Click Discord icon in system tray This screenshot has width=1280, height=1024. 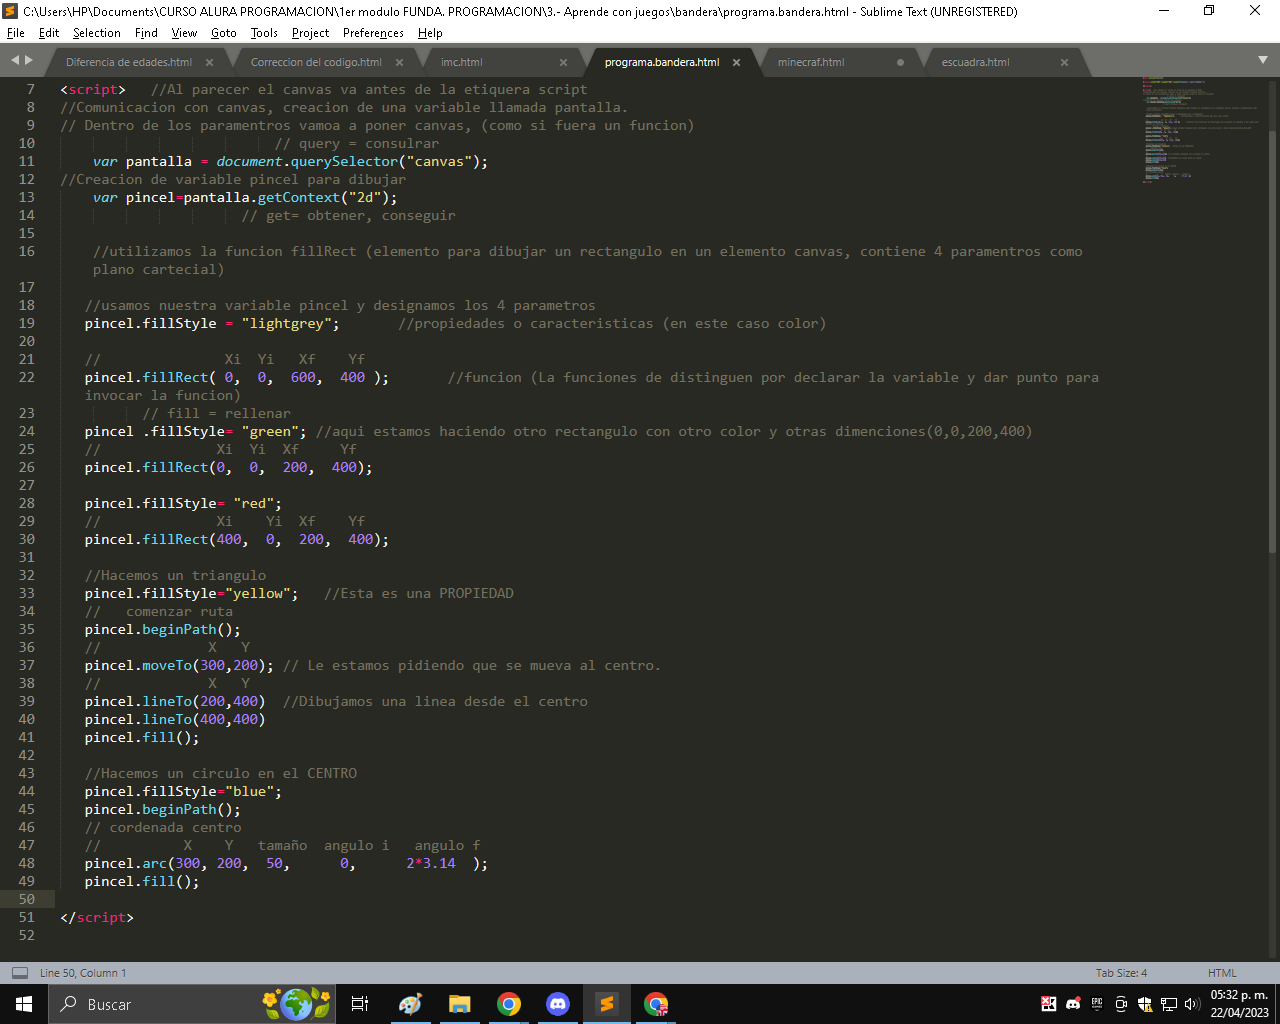point(1073,1004)
